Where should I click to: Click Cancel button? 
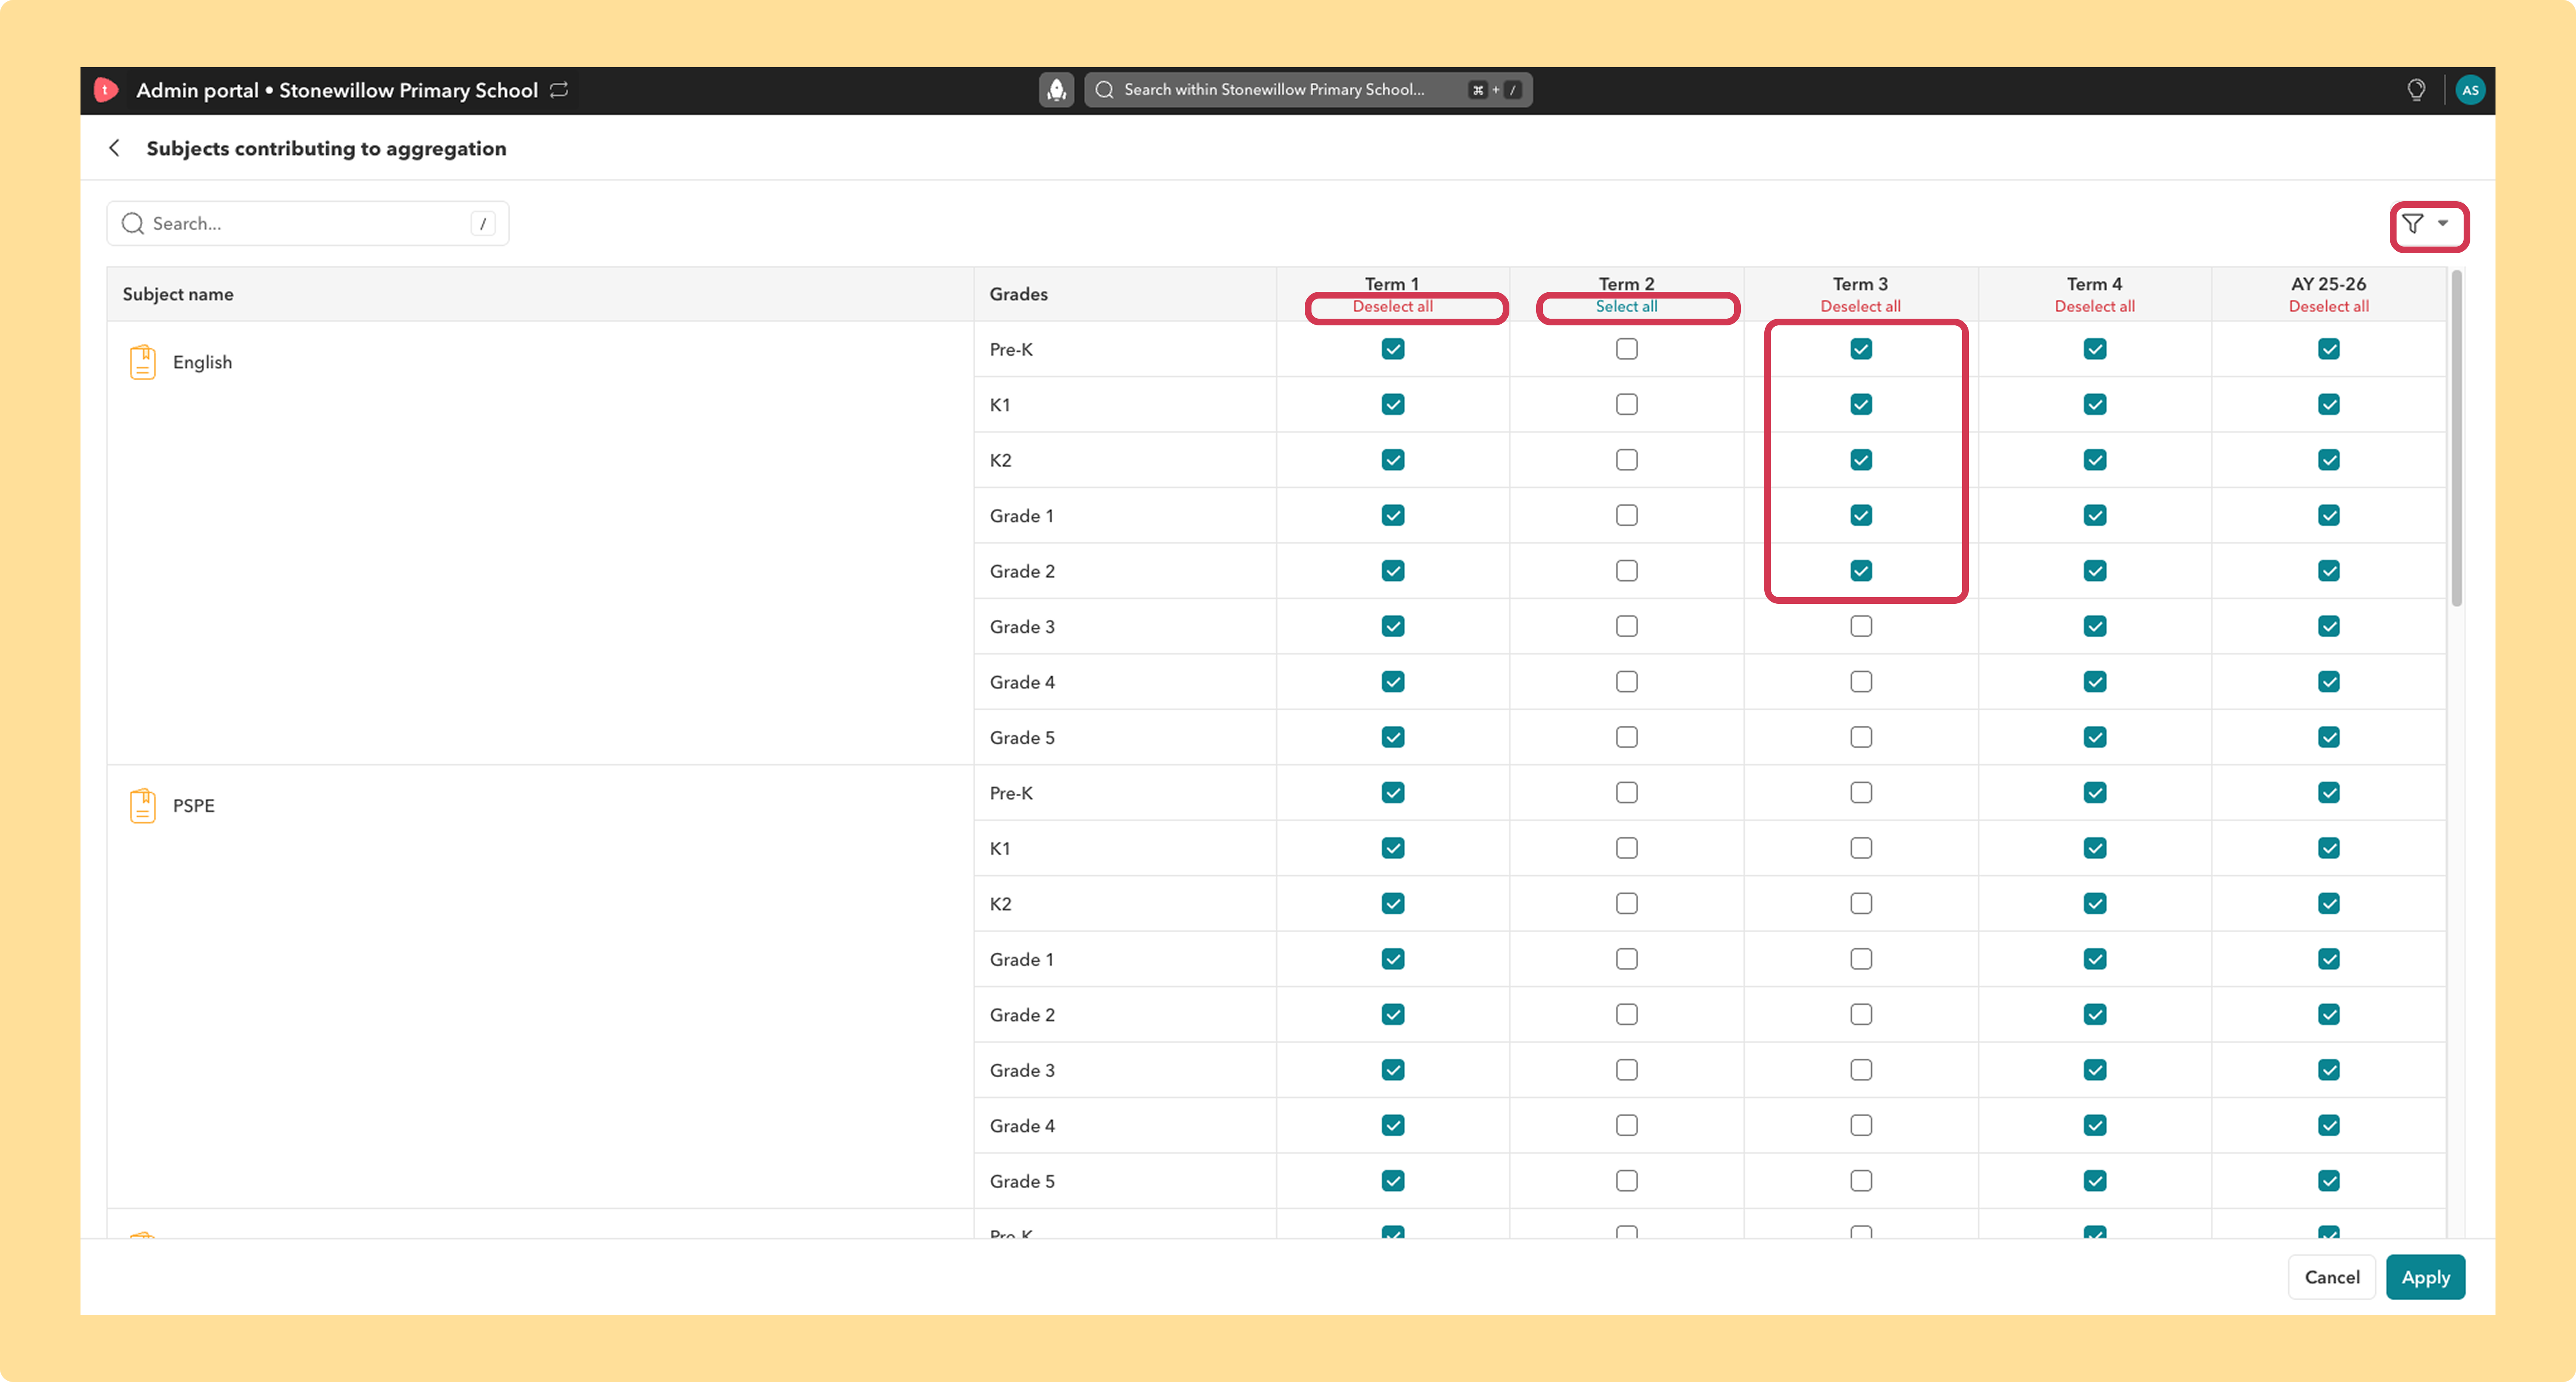2332,1277
